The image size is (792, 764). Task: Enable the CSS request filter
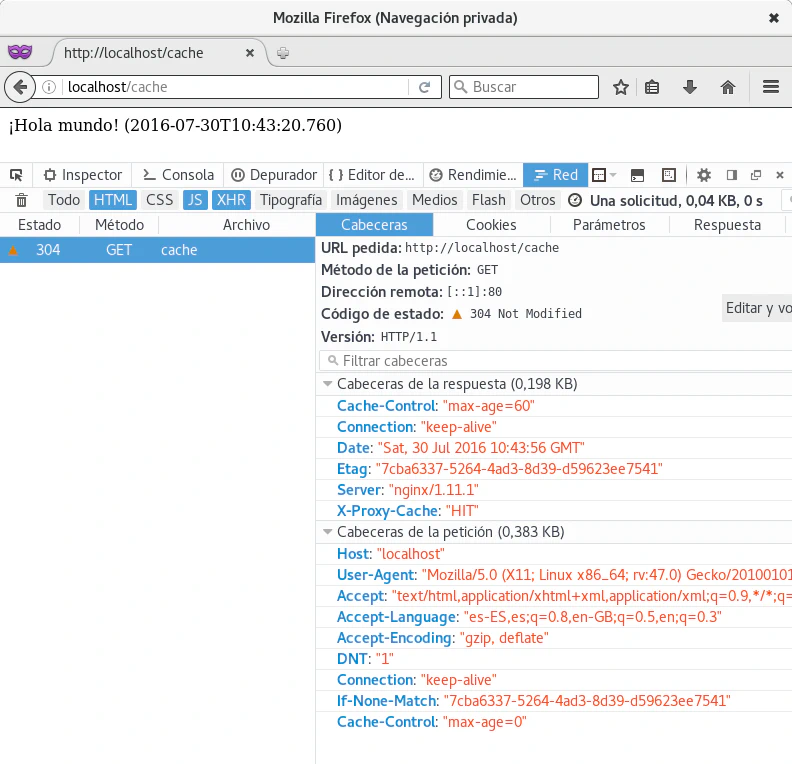[159, 200]
